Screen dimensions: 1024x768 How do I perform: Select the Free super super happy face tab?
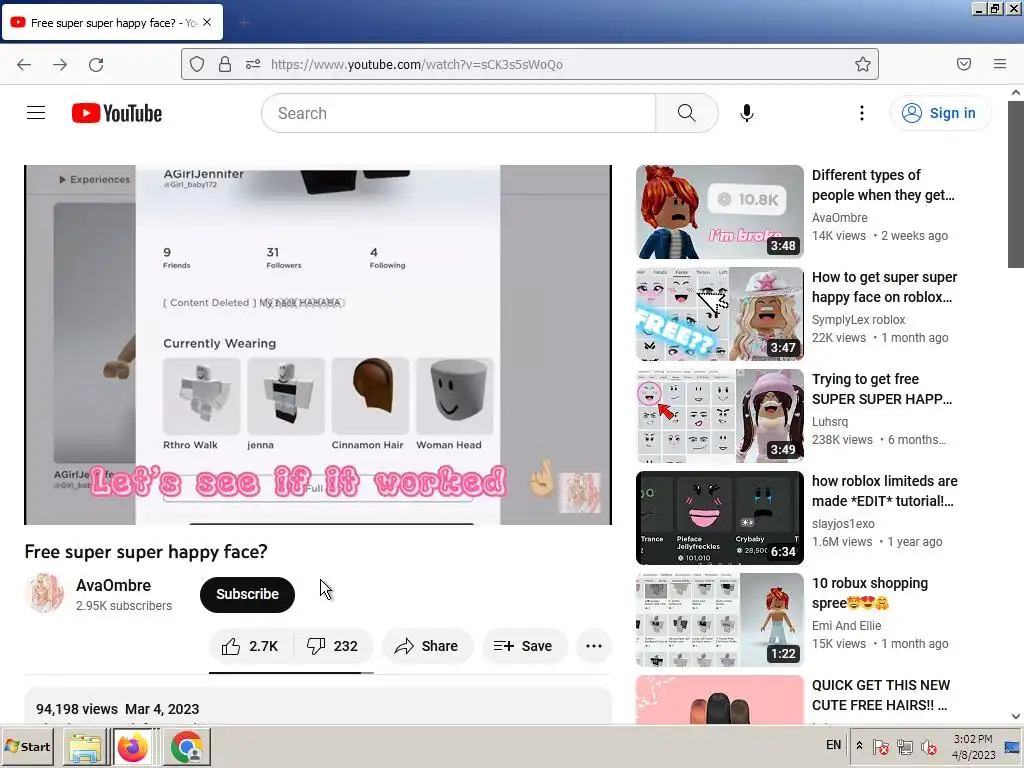(112, 23)
